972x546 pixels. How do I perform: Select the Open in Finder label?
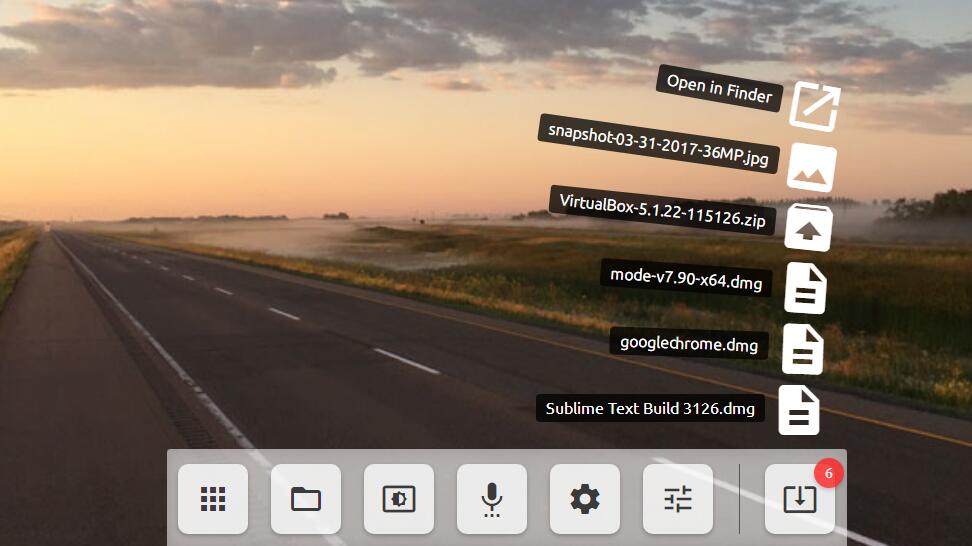click(x=719, y=89)
